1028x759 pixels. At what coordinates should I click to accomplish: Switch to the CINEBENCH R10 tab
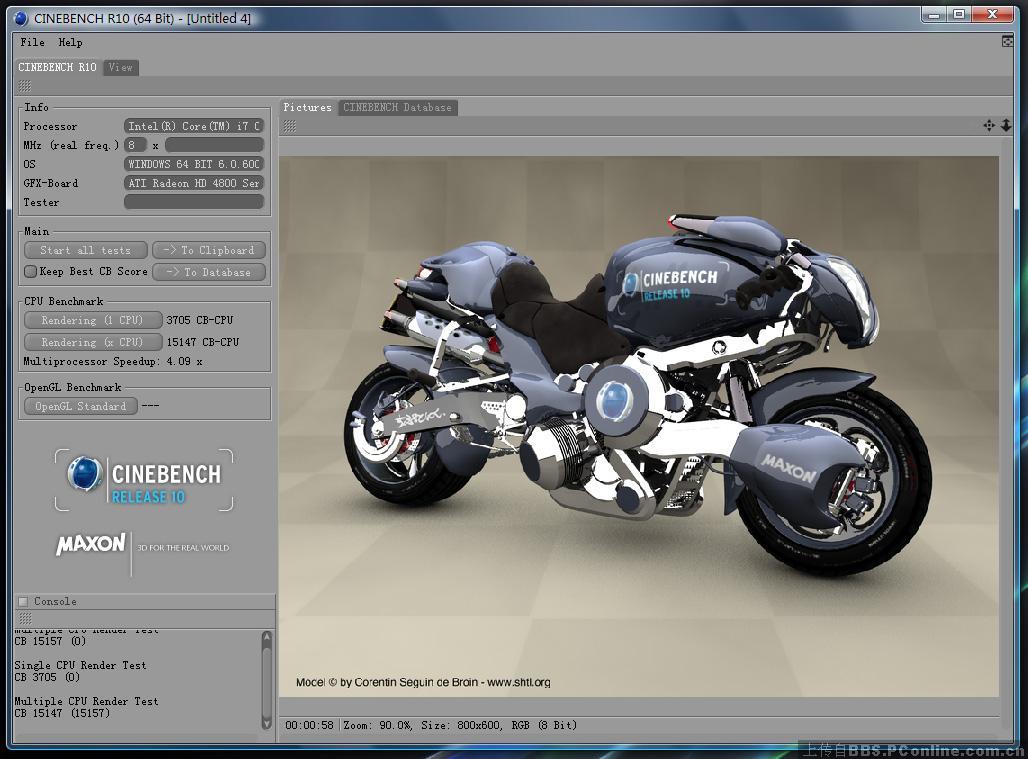57,67
